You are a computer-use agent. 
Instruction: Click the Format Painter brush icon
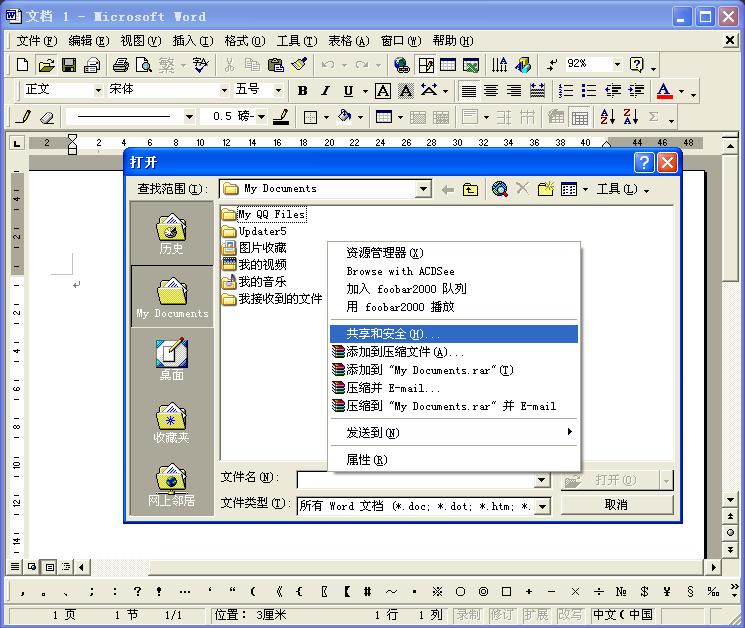point(299,65)
